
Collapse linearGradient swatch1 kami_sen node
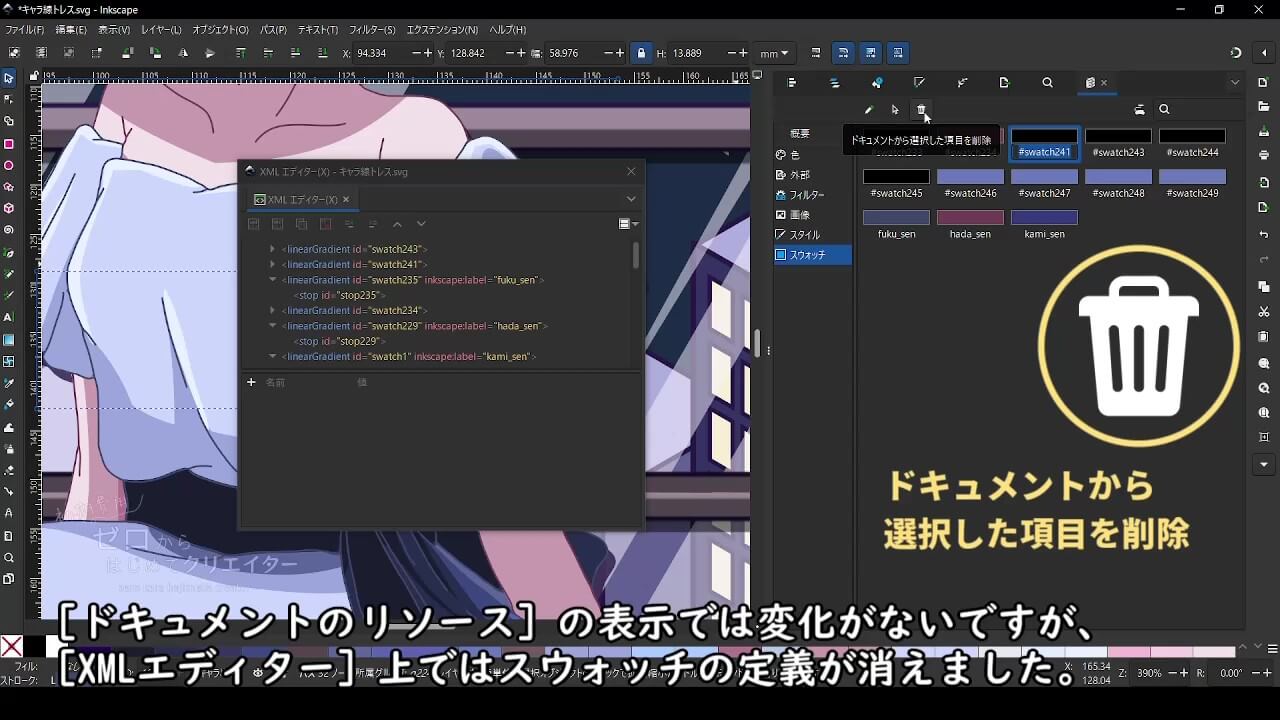point(272,356)
